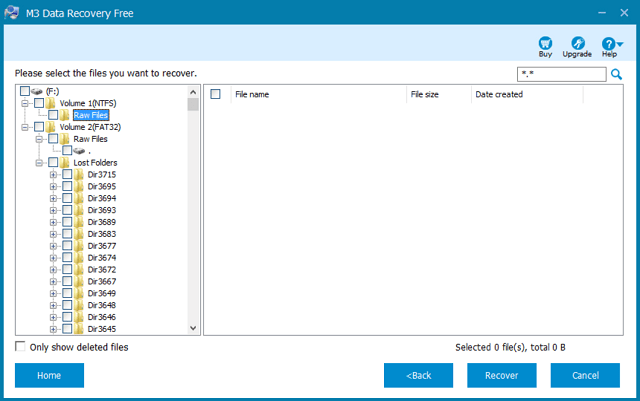The height and width of the screenshot is (401, 640).
Task: Click the Upgrade wrench icon
Action: coord(578,43)
